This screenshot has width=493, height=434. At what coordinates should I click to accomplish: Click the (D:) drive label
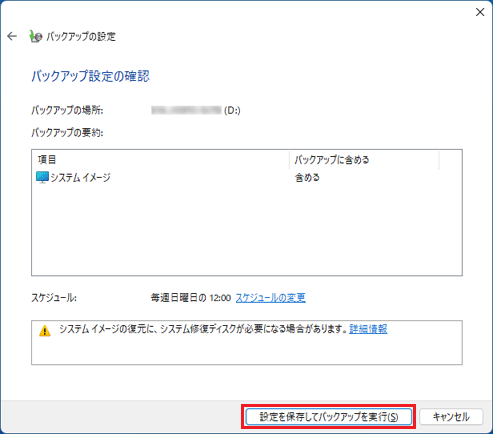232,110
